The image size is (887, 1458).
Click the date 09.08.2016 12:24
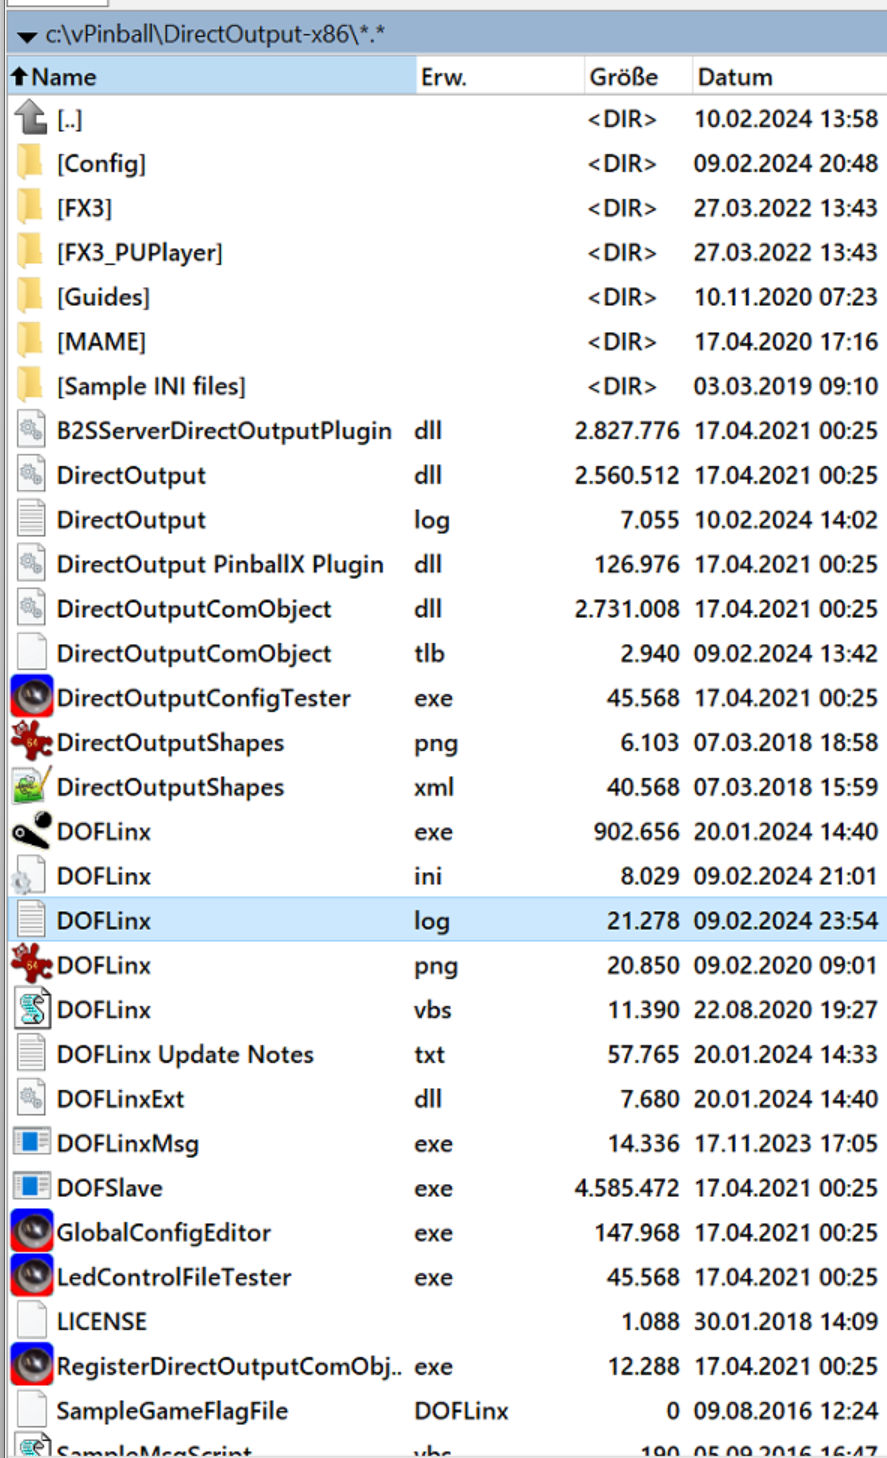click(x=786, y=1410)
